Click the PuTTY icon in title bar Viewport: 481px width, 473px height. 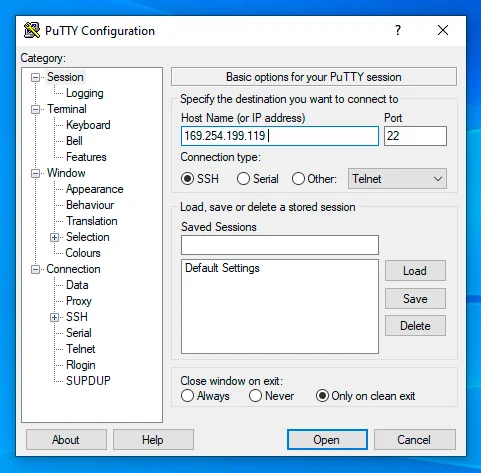tap(32, 30)
